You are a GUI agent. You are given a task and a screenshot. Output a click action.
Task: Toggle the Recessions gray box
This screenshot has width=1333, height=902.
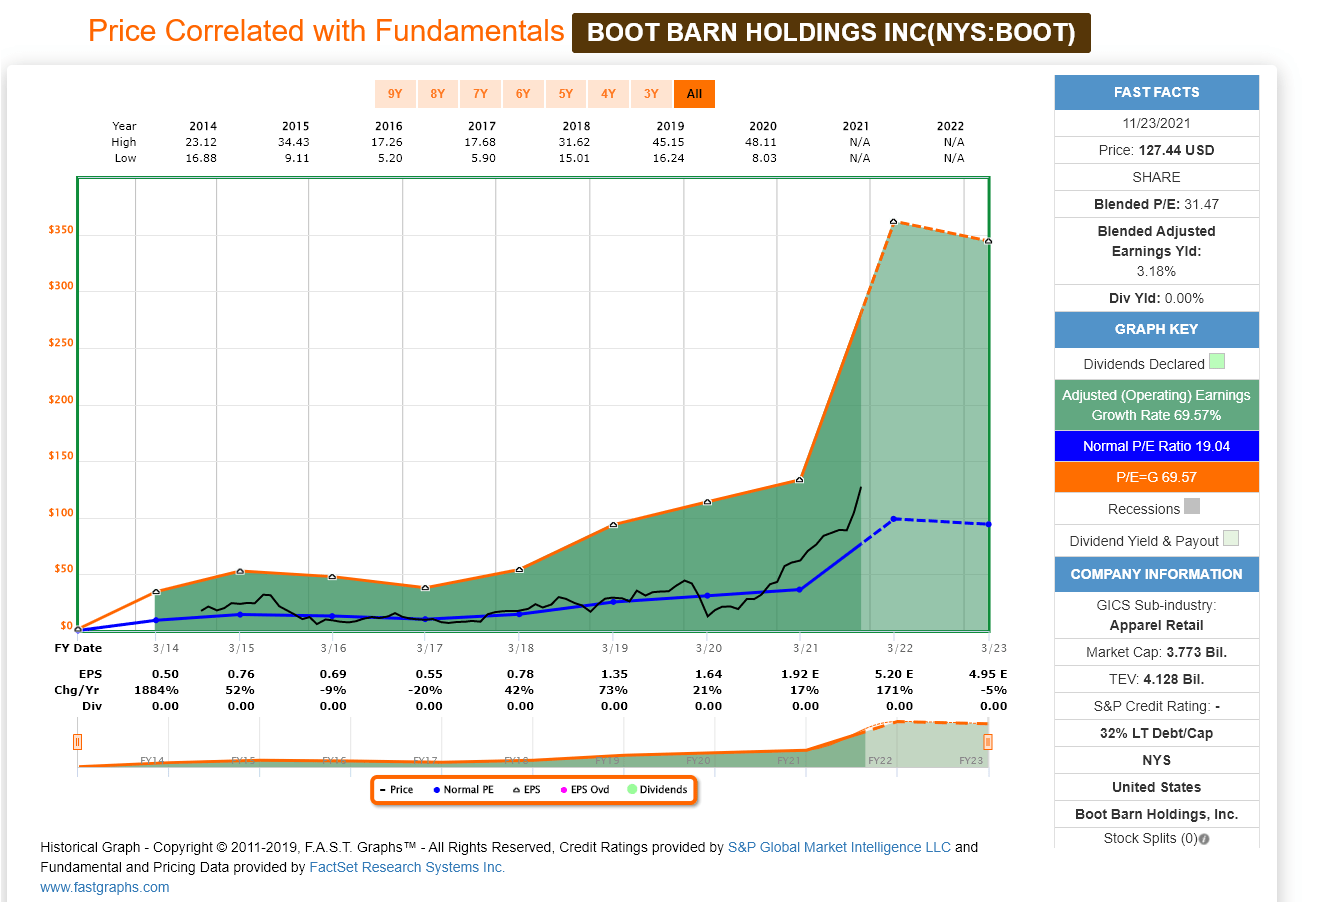coord(1192,506)
